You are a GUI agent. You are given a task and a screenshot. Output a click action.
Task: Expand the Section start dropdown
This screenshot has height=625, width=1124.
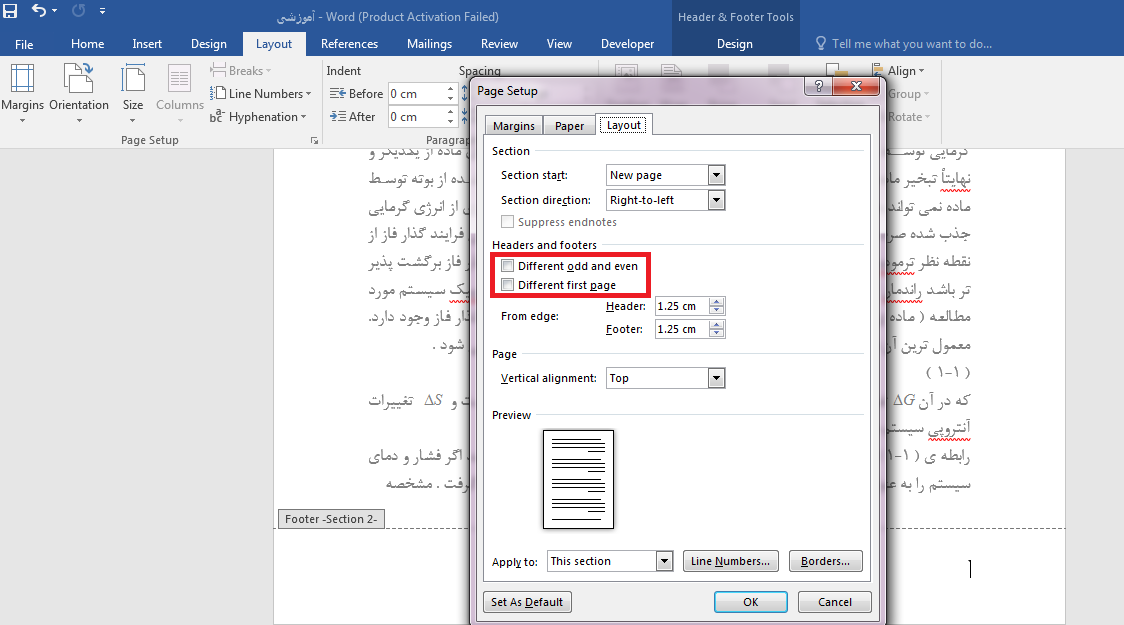pos(715,175)
